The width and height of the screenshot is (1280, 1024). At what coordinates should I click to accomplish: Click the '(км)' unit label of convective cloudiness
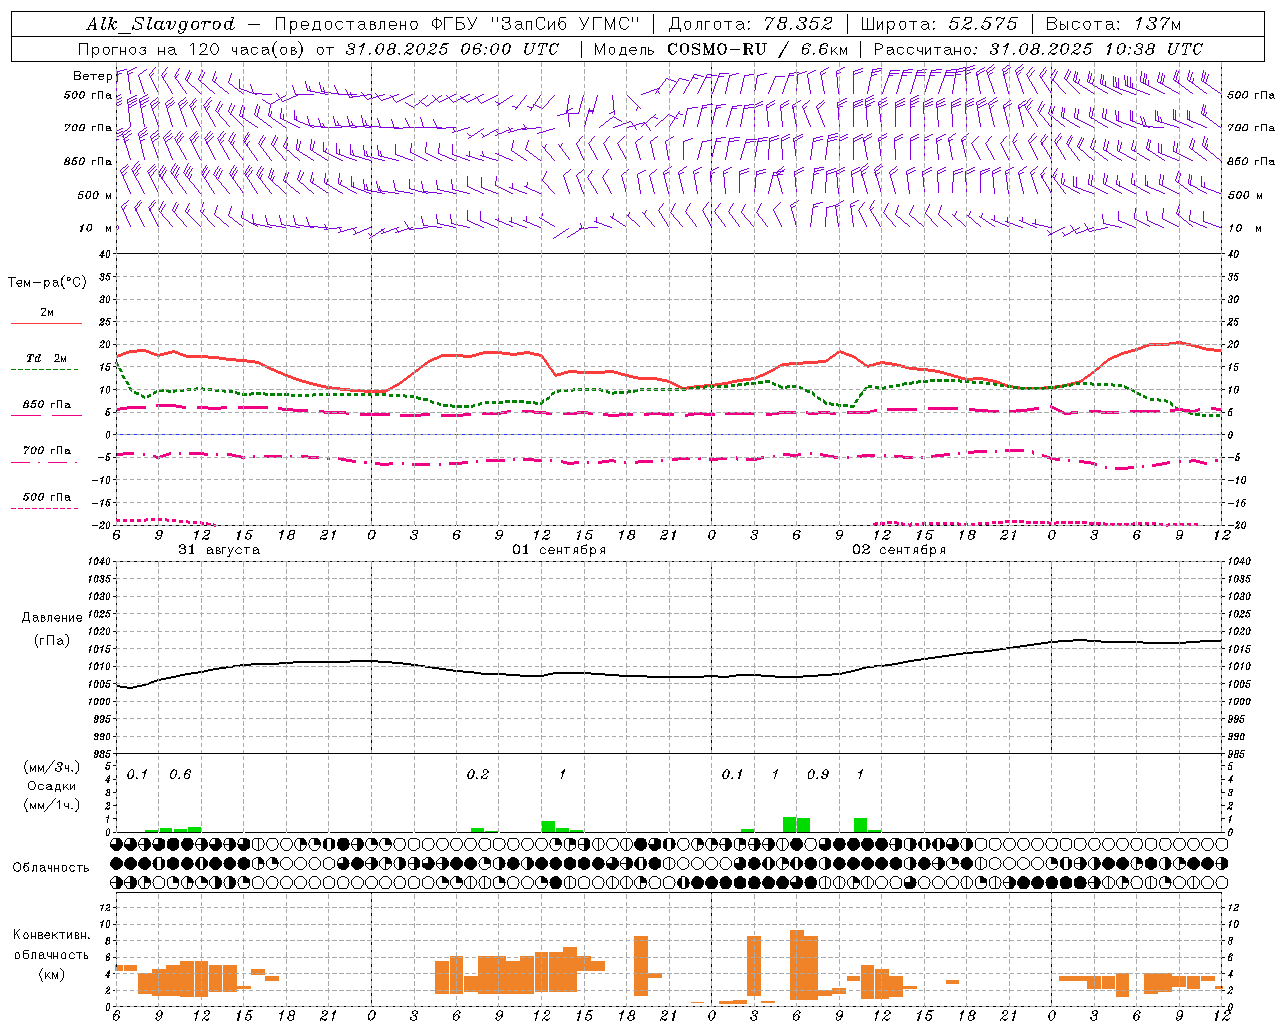(52, 974)
